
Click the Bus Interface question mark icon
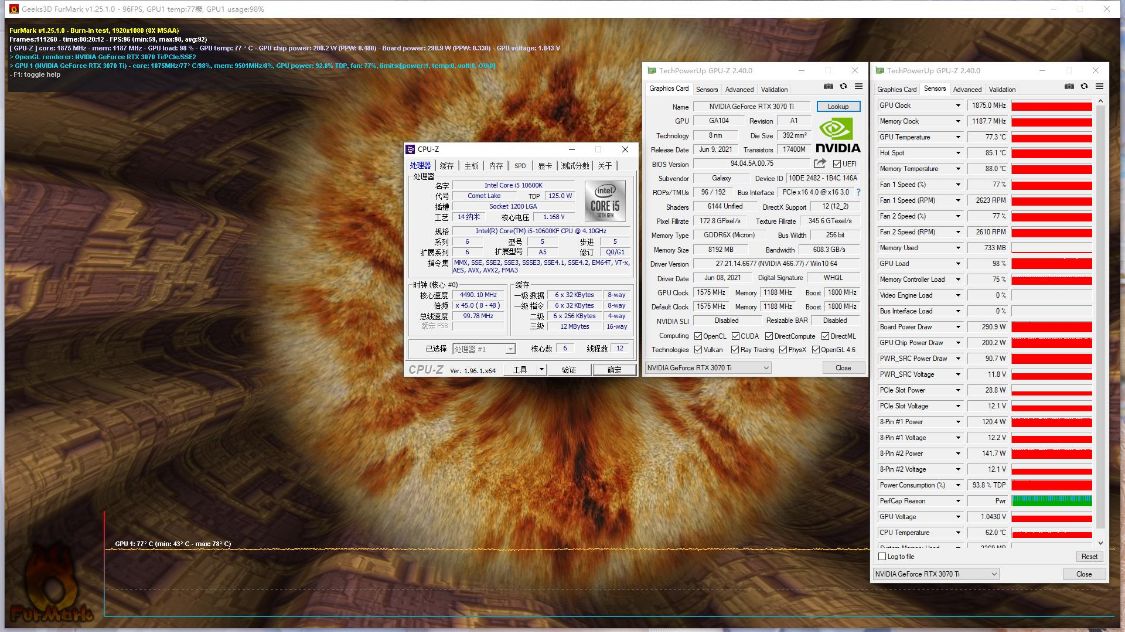click(858, 192)
